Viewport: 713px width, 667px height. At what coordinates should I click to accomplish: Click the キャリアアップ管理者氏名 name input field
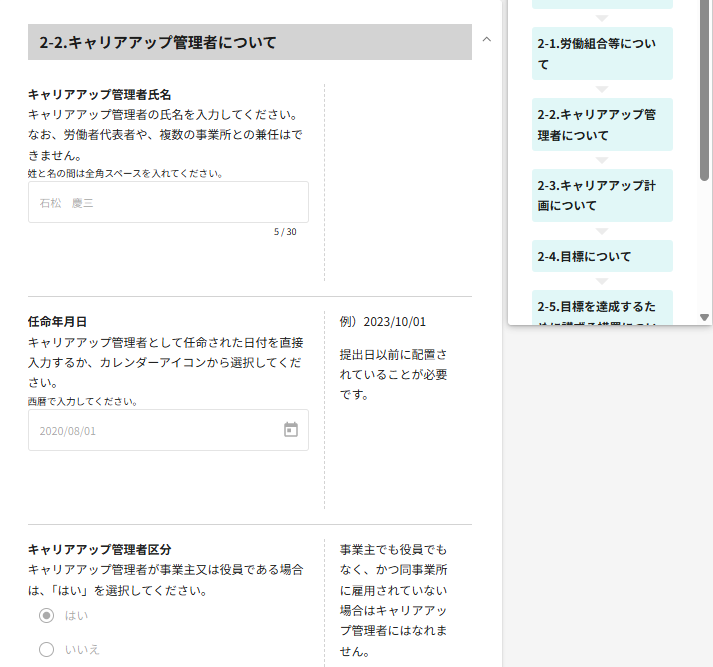coord(168,202)
